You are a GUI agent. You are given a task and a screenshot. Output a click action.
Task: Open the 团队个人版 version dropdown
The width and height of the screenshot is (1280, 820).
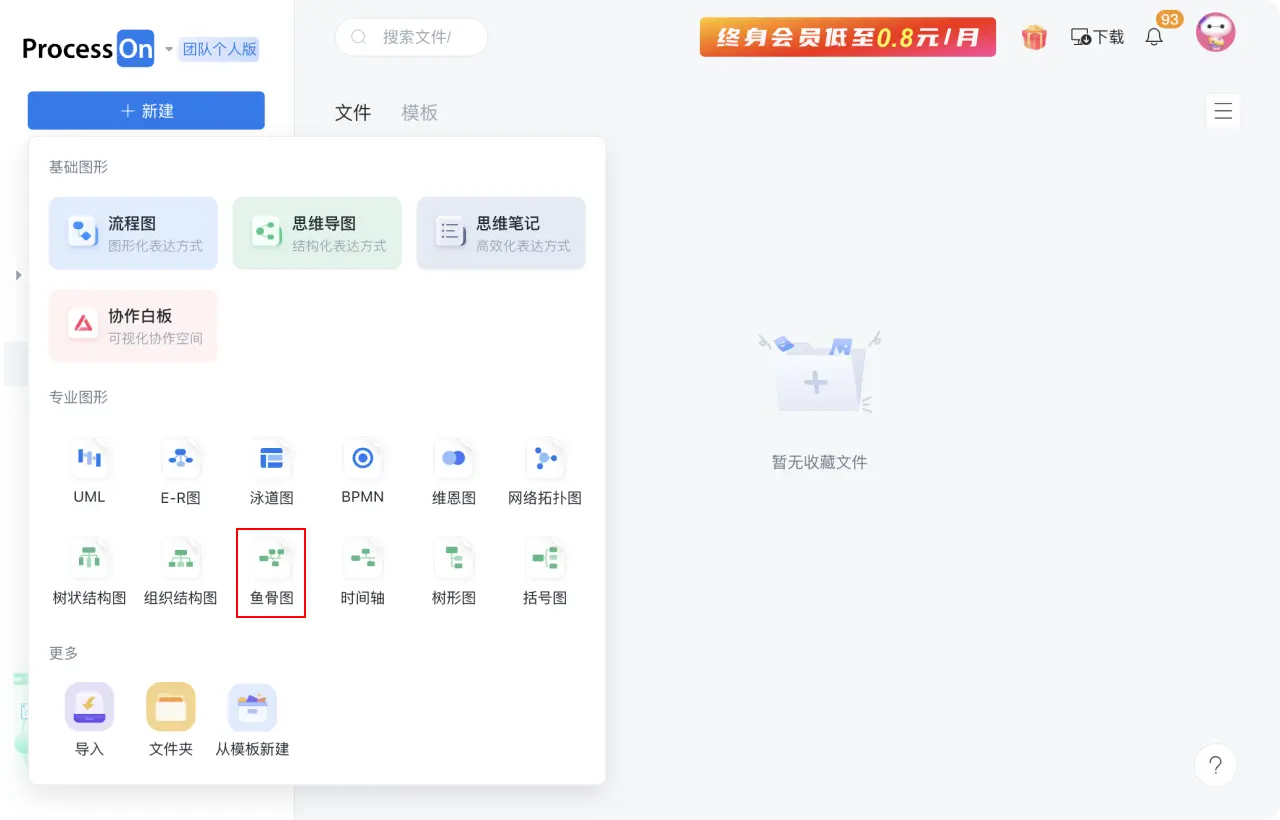click(x=219, y=47)
